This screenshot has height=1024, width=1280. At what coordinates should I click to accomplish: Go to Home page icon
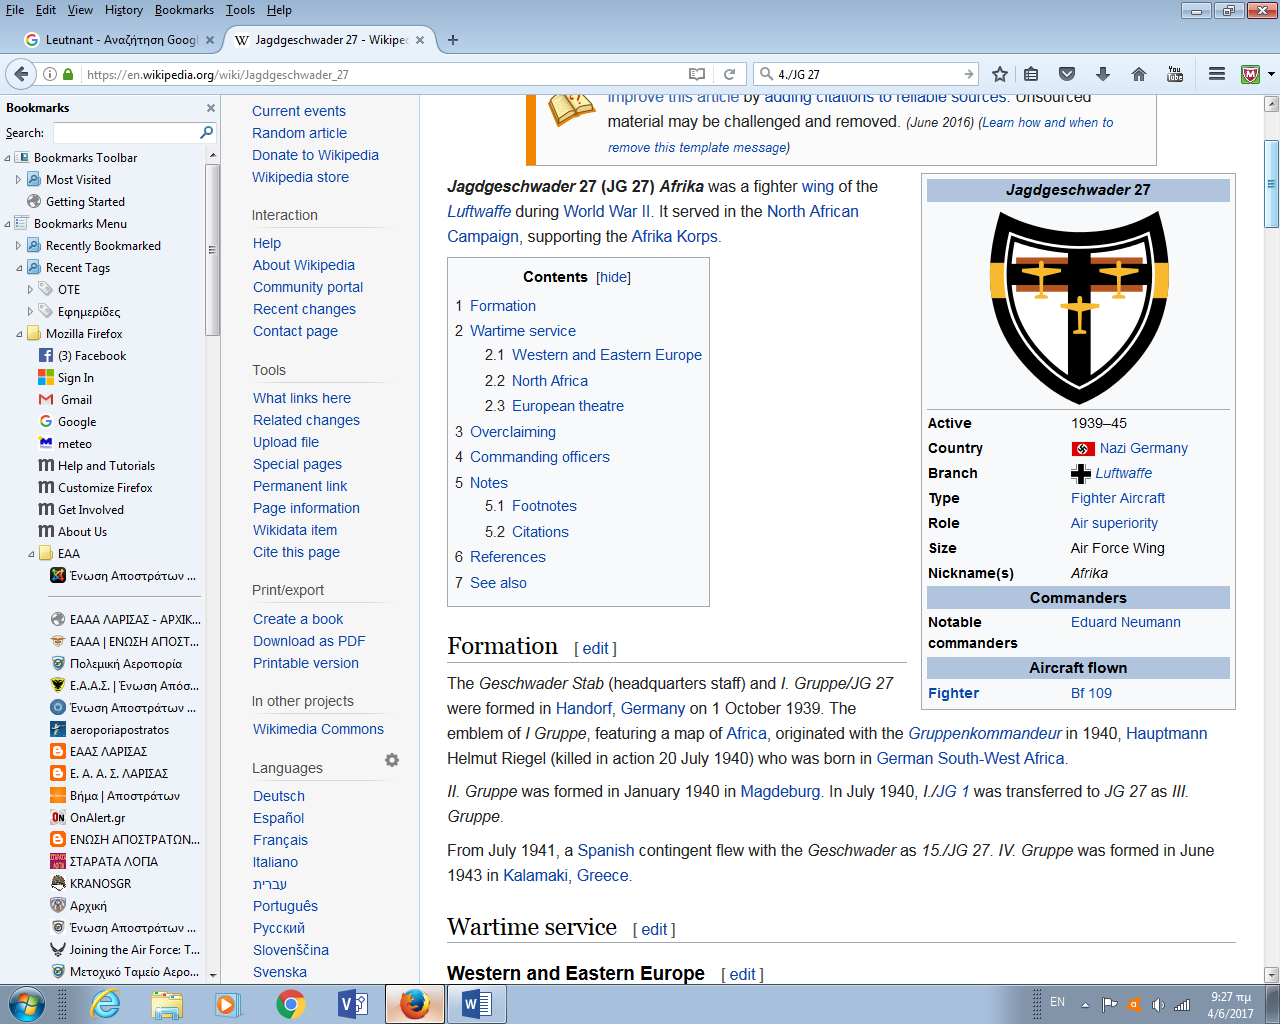pyautogui.click(x=1138, y=74)
